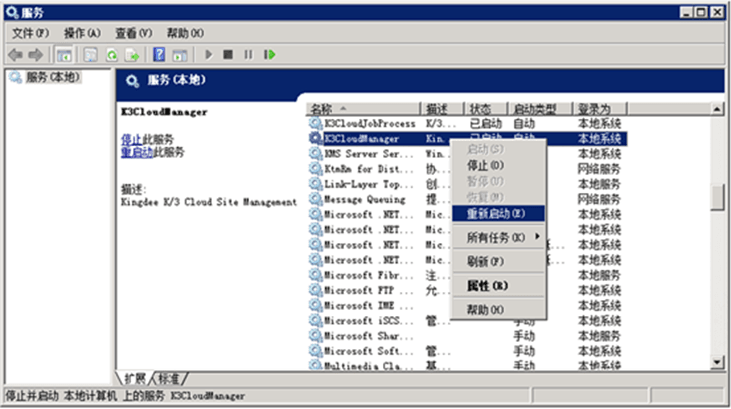Open the Properties toolbar icon

pyautogui.click(x=90, y=55)
